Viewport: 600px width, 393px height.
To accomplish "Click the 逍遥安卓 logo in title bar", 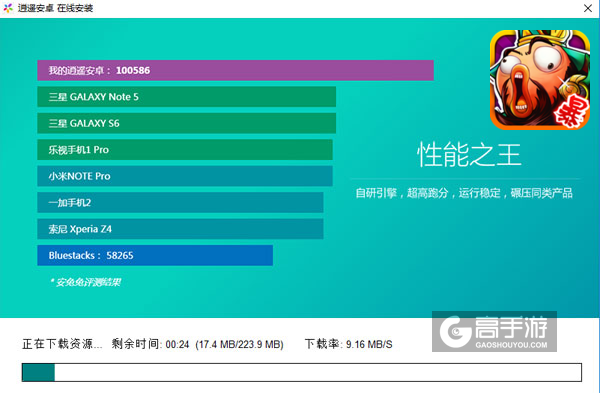I will coord(8,8).
